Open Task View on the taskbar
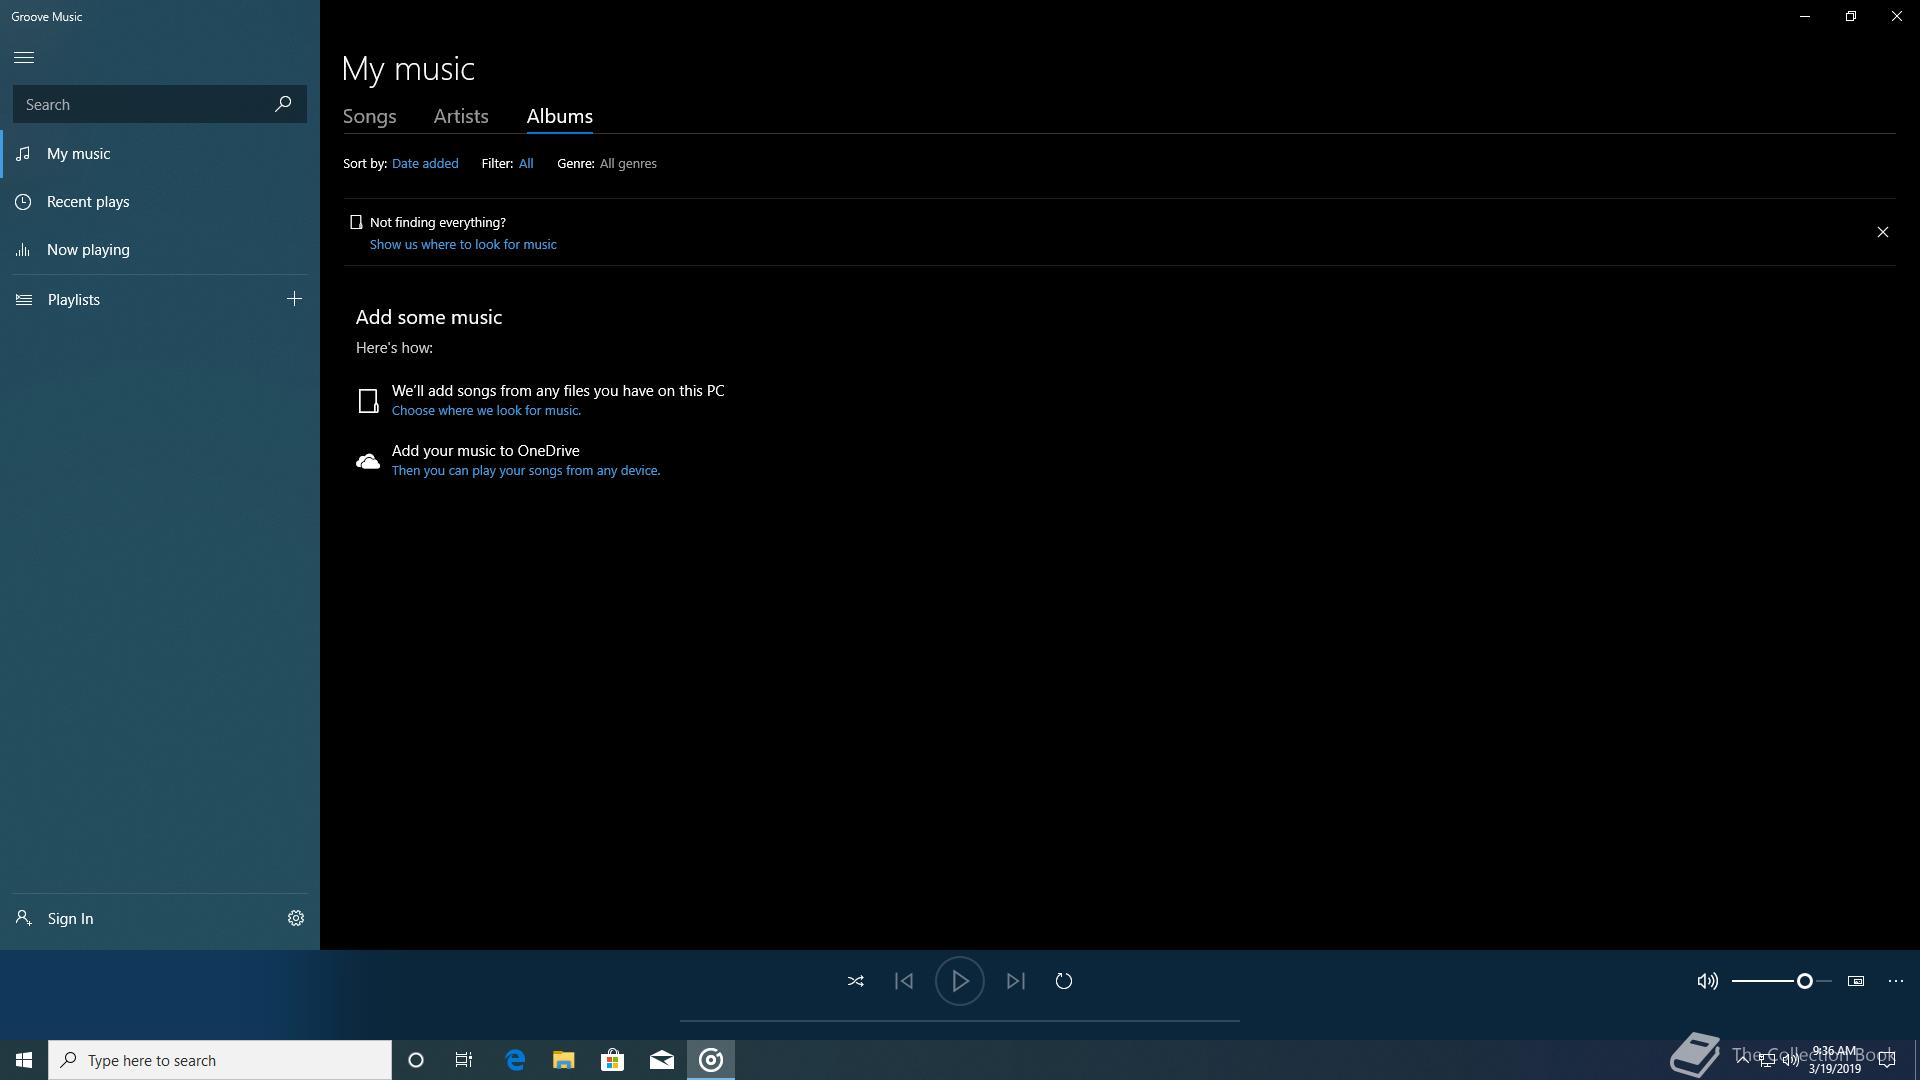Screen dimensions: 1920x1080 click(464, 1060)
